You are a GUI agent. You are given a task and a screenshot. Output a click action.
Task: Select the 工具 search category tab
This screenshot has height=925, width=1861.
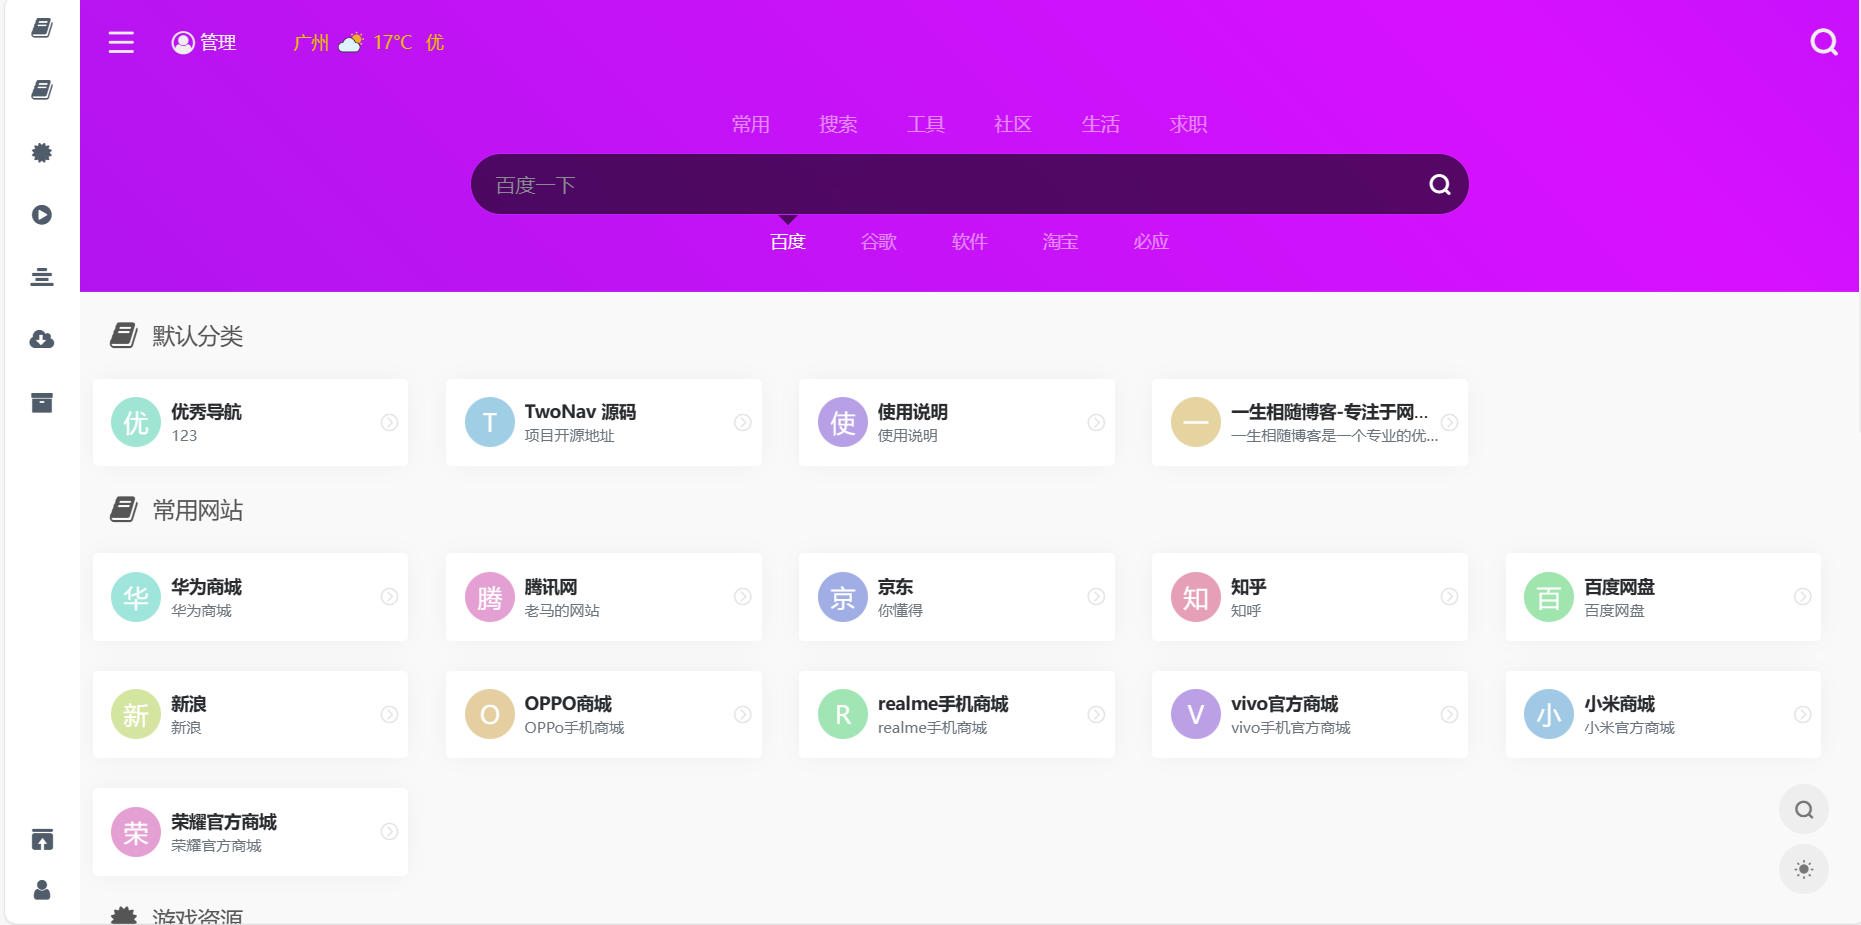(926, 124)
